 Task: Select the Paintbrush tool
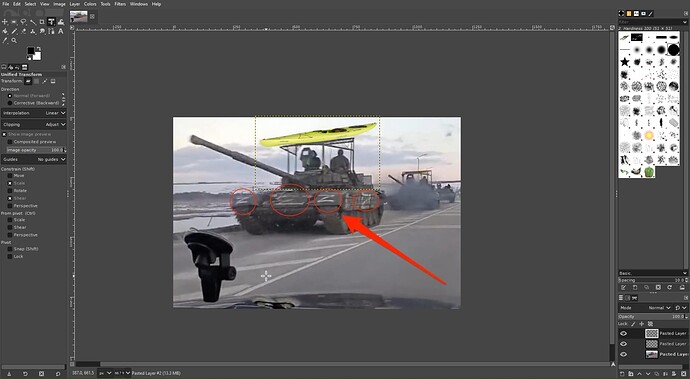coord(15,31)
